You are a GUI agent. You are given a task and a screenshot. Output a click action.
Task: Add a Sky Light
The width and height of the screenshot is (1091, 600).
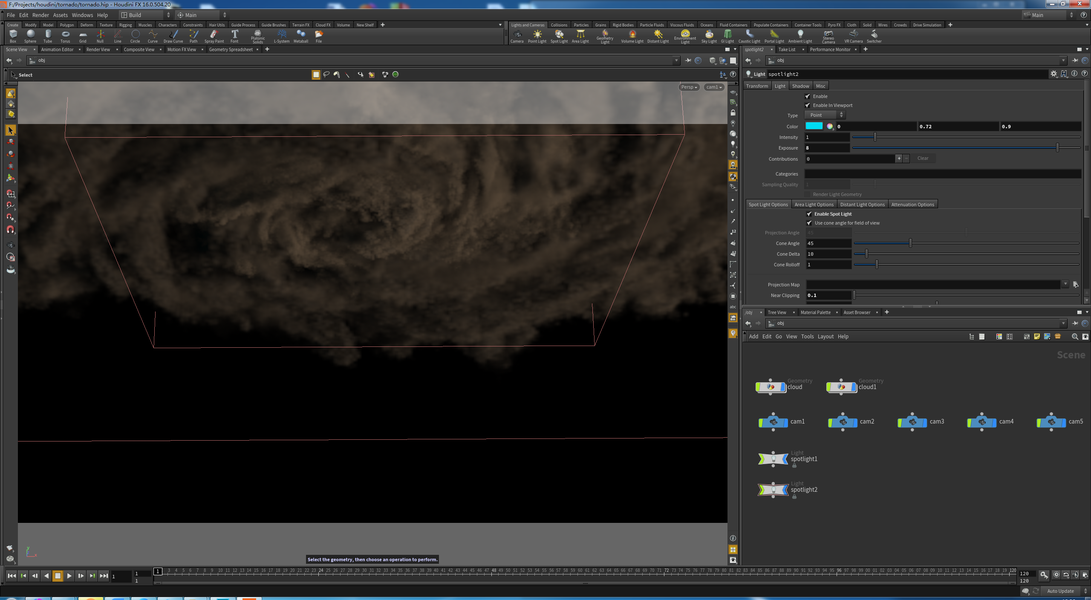[709, 35]
